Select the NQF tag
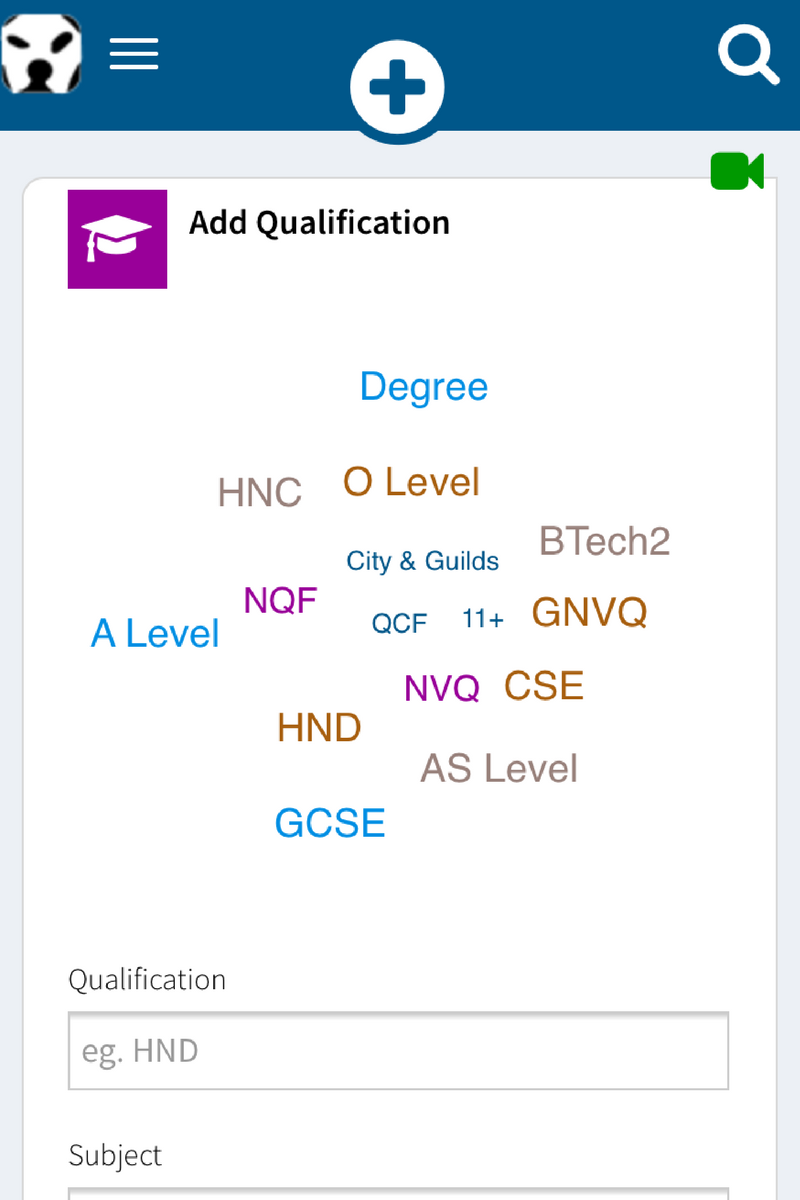 click(x=281, y=601)
